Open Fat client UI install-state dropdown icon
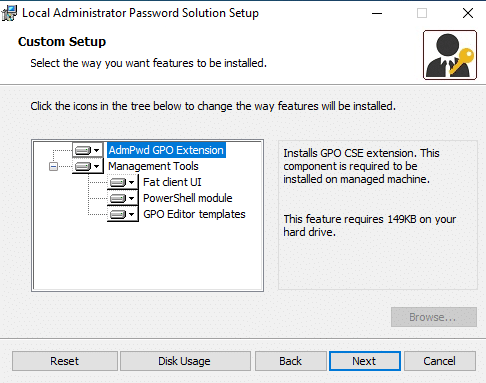The image size is (486, 383). pos(123,182)
